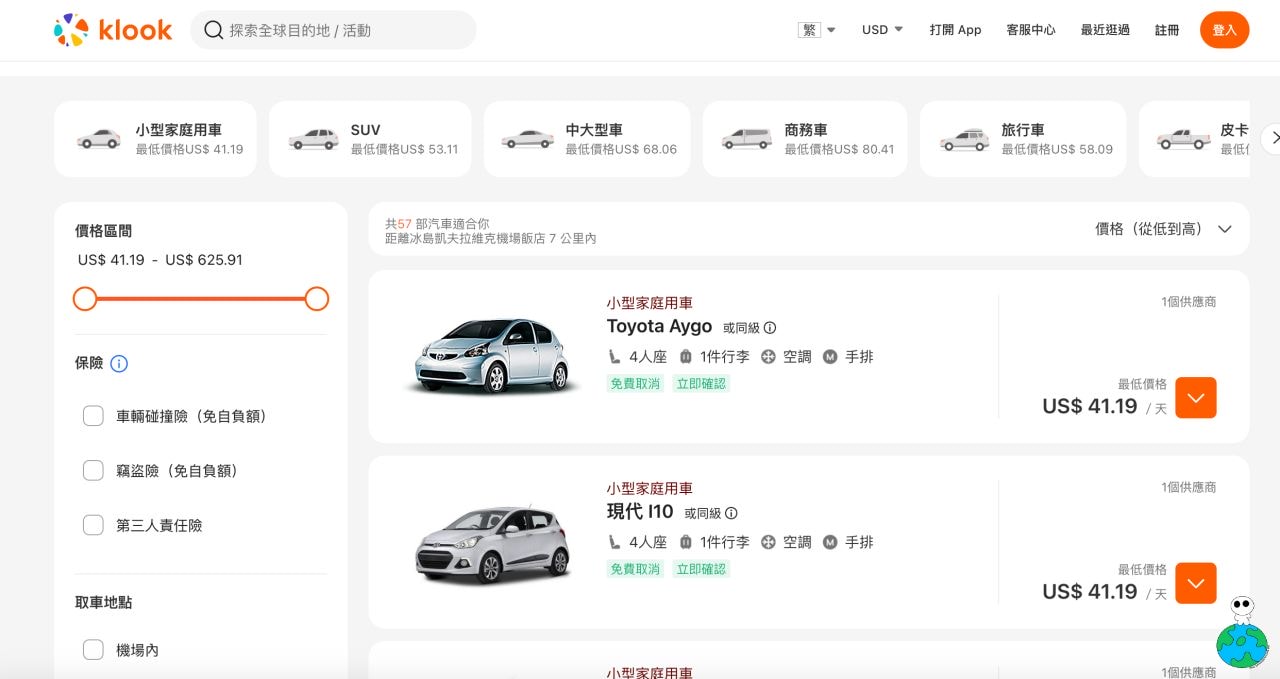
Task: Click the SUV category car icon
Action: coord(314,139)
